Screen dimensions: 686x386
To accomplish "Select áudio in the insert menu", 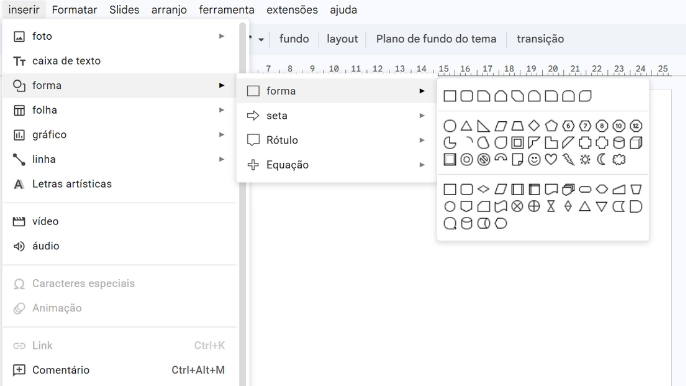I will click(120, 246).
